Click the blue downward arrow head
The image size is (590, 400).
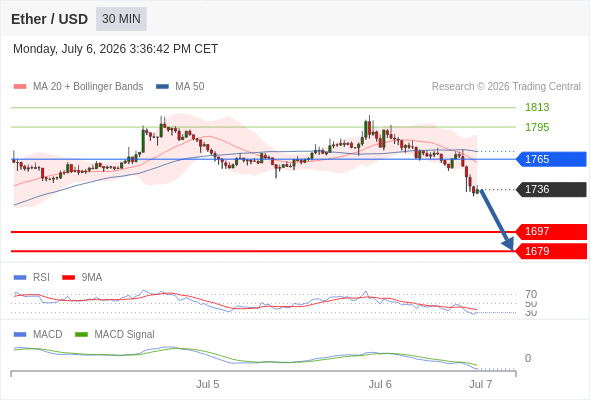pyautogui.click(x=508, y=244)
